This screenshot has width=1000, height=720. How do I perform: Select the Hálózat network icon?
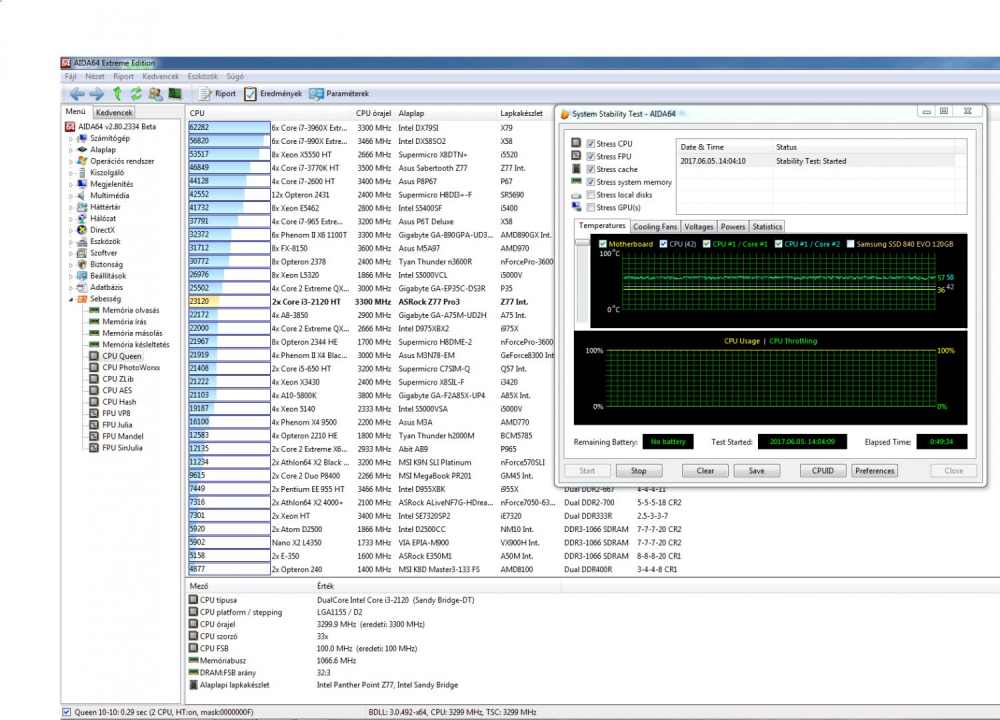pyautogui.click(x=82, y=219)
